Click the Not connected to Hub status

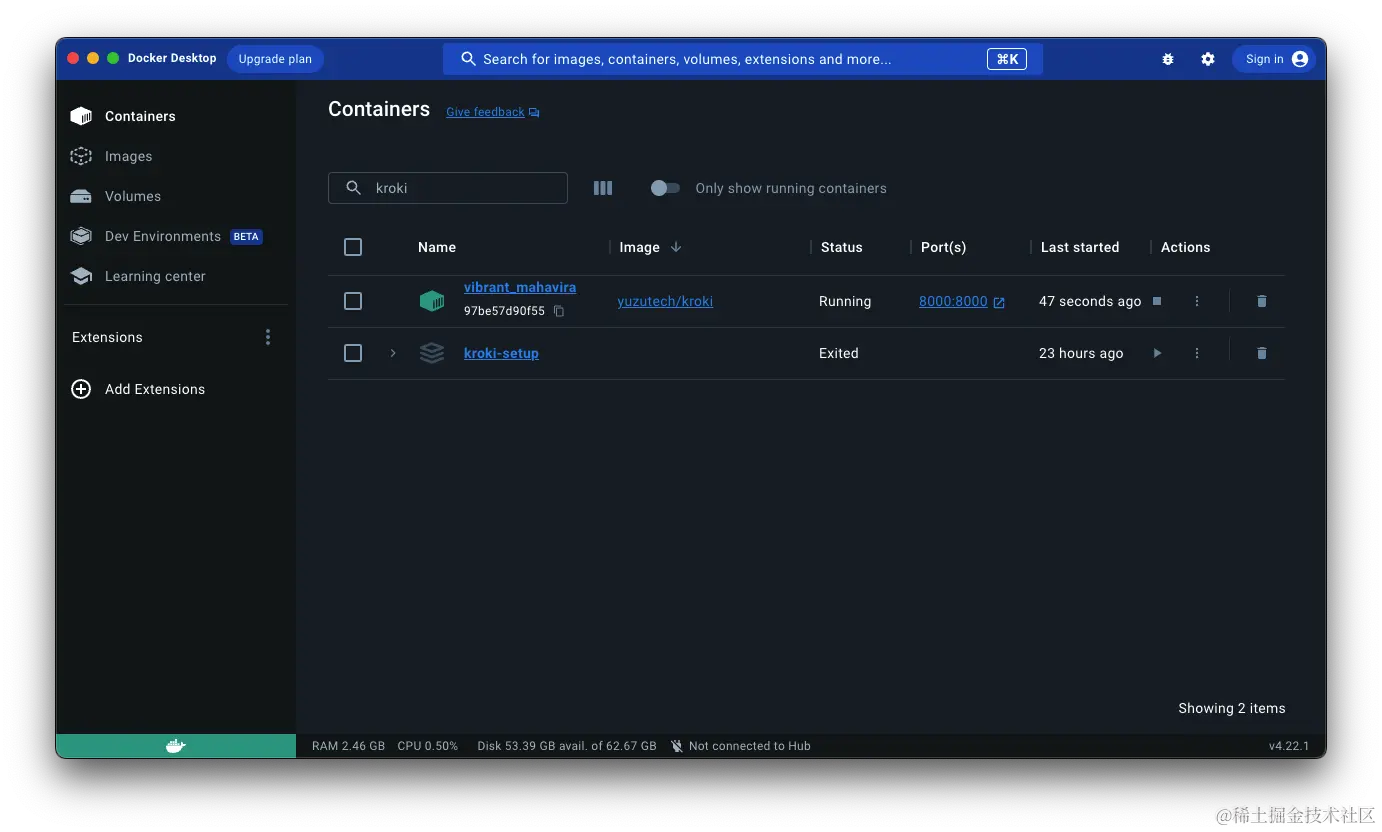740,746
